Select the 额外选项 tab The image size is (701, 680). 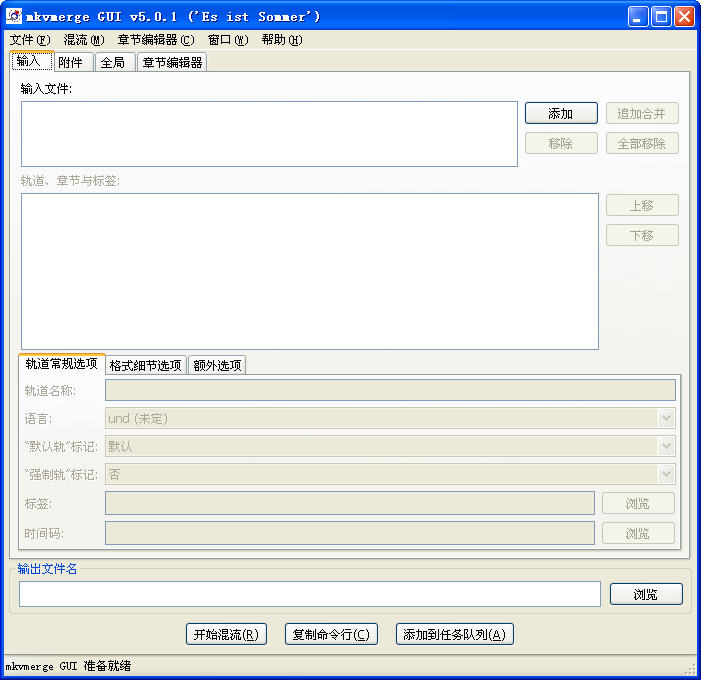click(x=217, y=365)
